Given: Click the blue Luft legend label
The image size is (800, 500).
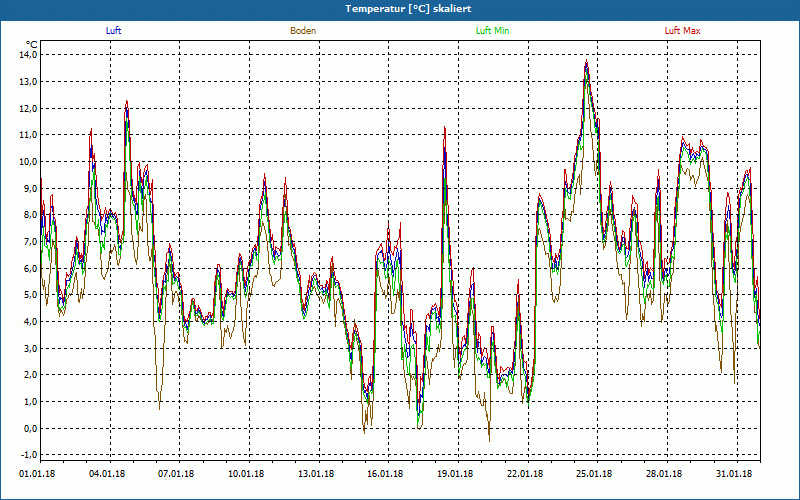Looking at the screenshot, I should [113, 31].
